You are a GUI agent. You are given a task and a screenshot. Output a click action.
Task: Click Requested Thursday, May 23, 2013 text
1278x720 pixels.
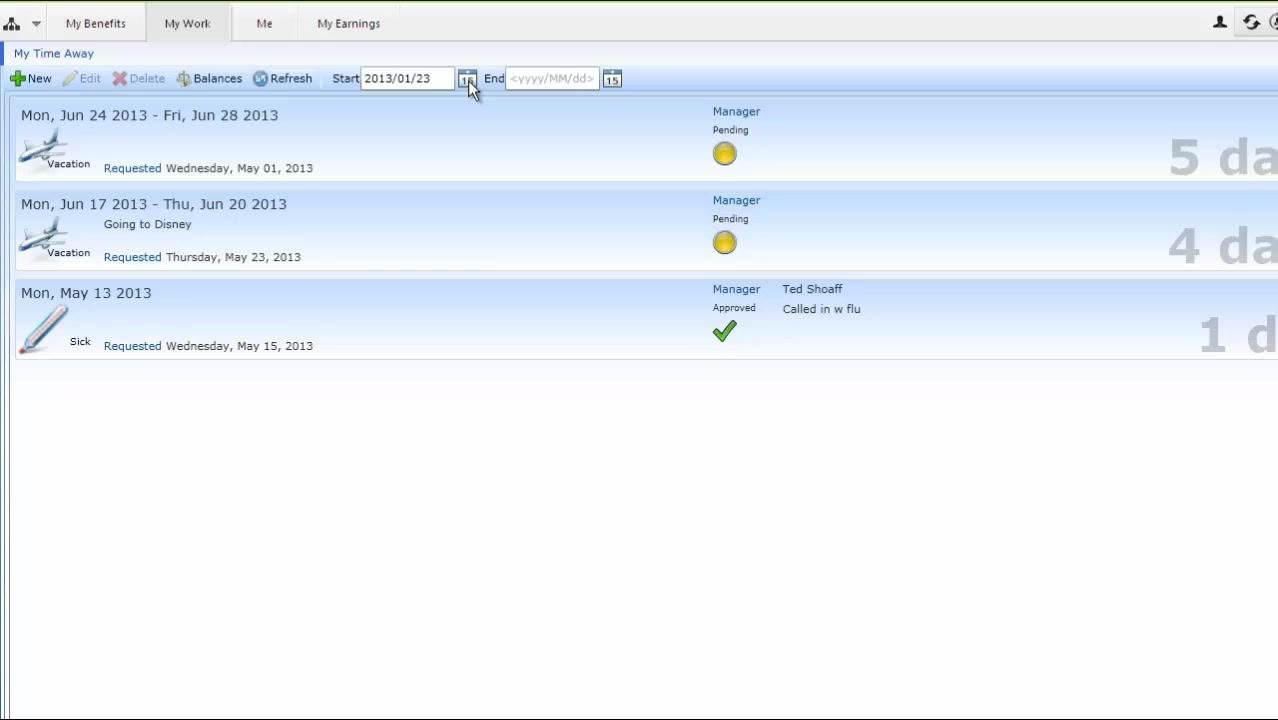[202, 257]
